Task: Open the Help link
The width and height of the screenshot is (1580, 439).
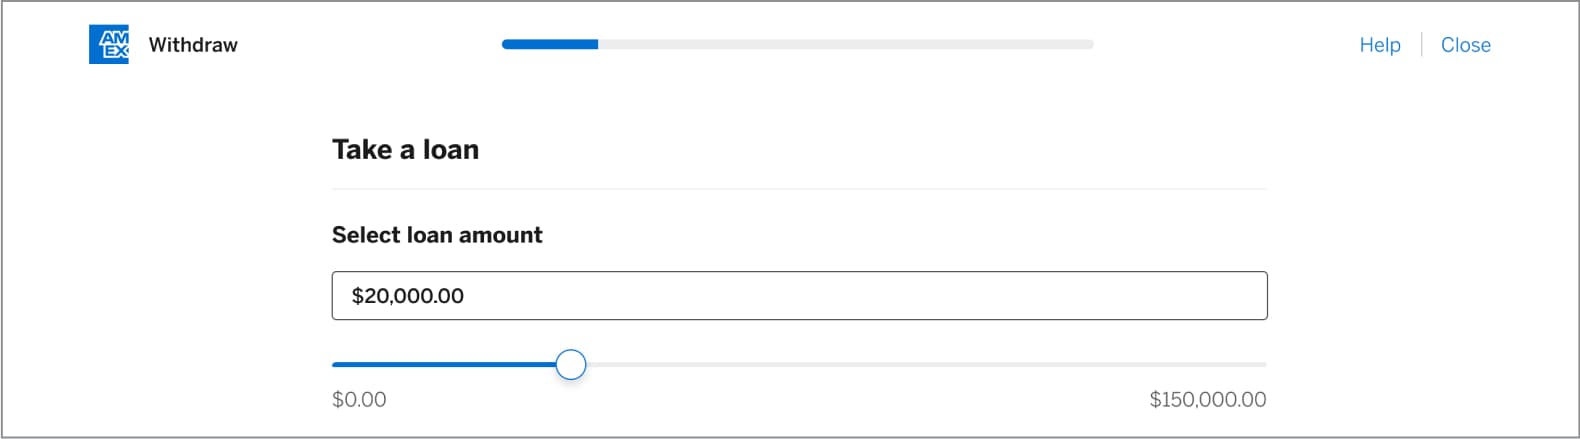Action: click(x=1379, y=45)
